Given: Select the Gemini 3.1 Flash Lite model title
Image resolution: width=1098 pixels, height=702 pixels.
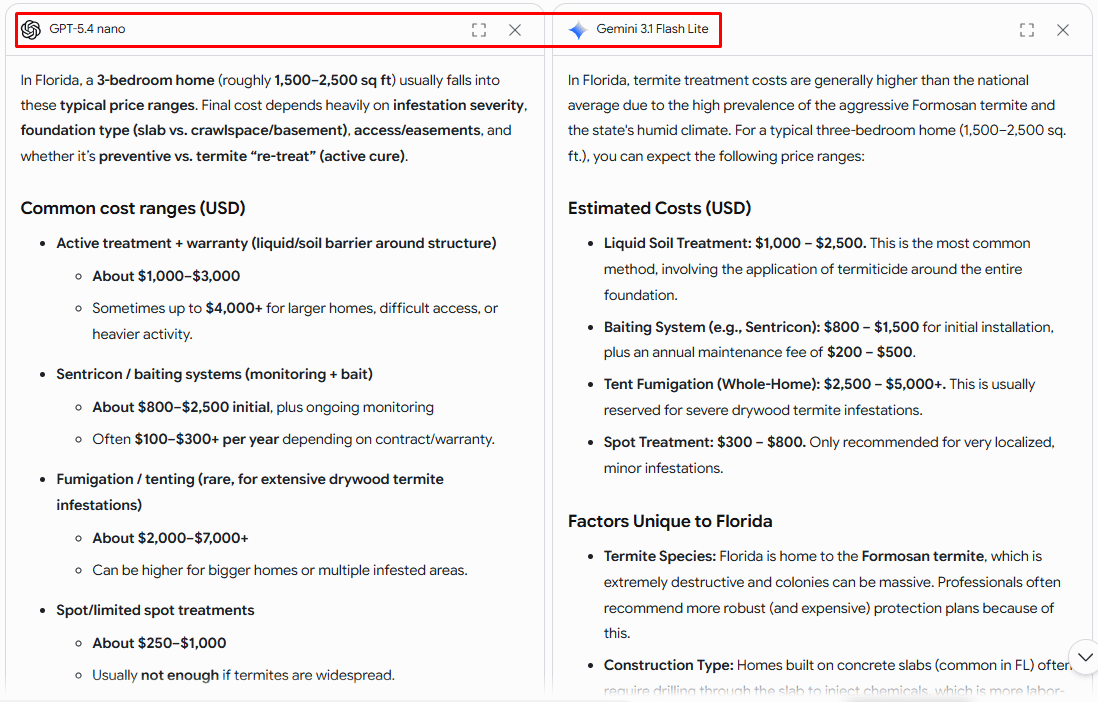Looking at the screenshot, I should point(652,29).
